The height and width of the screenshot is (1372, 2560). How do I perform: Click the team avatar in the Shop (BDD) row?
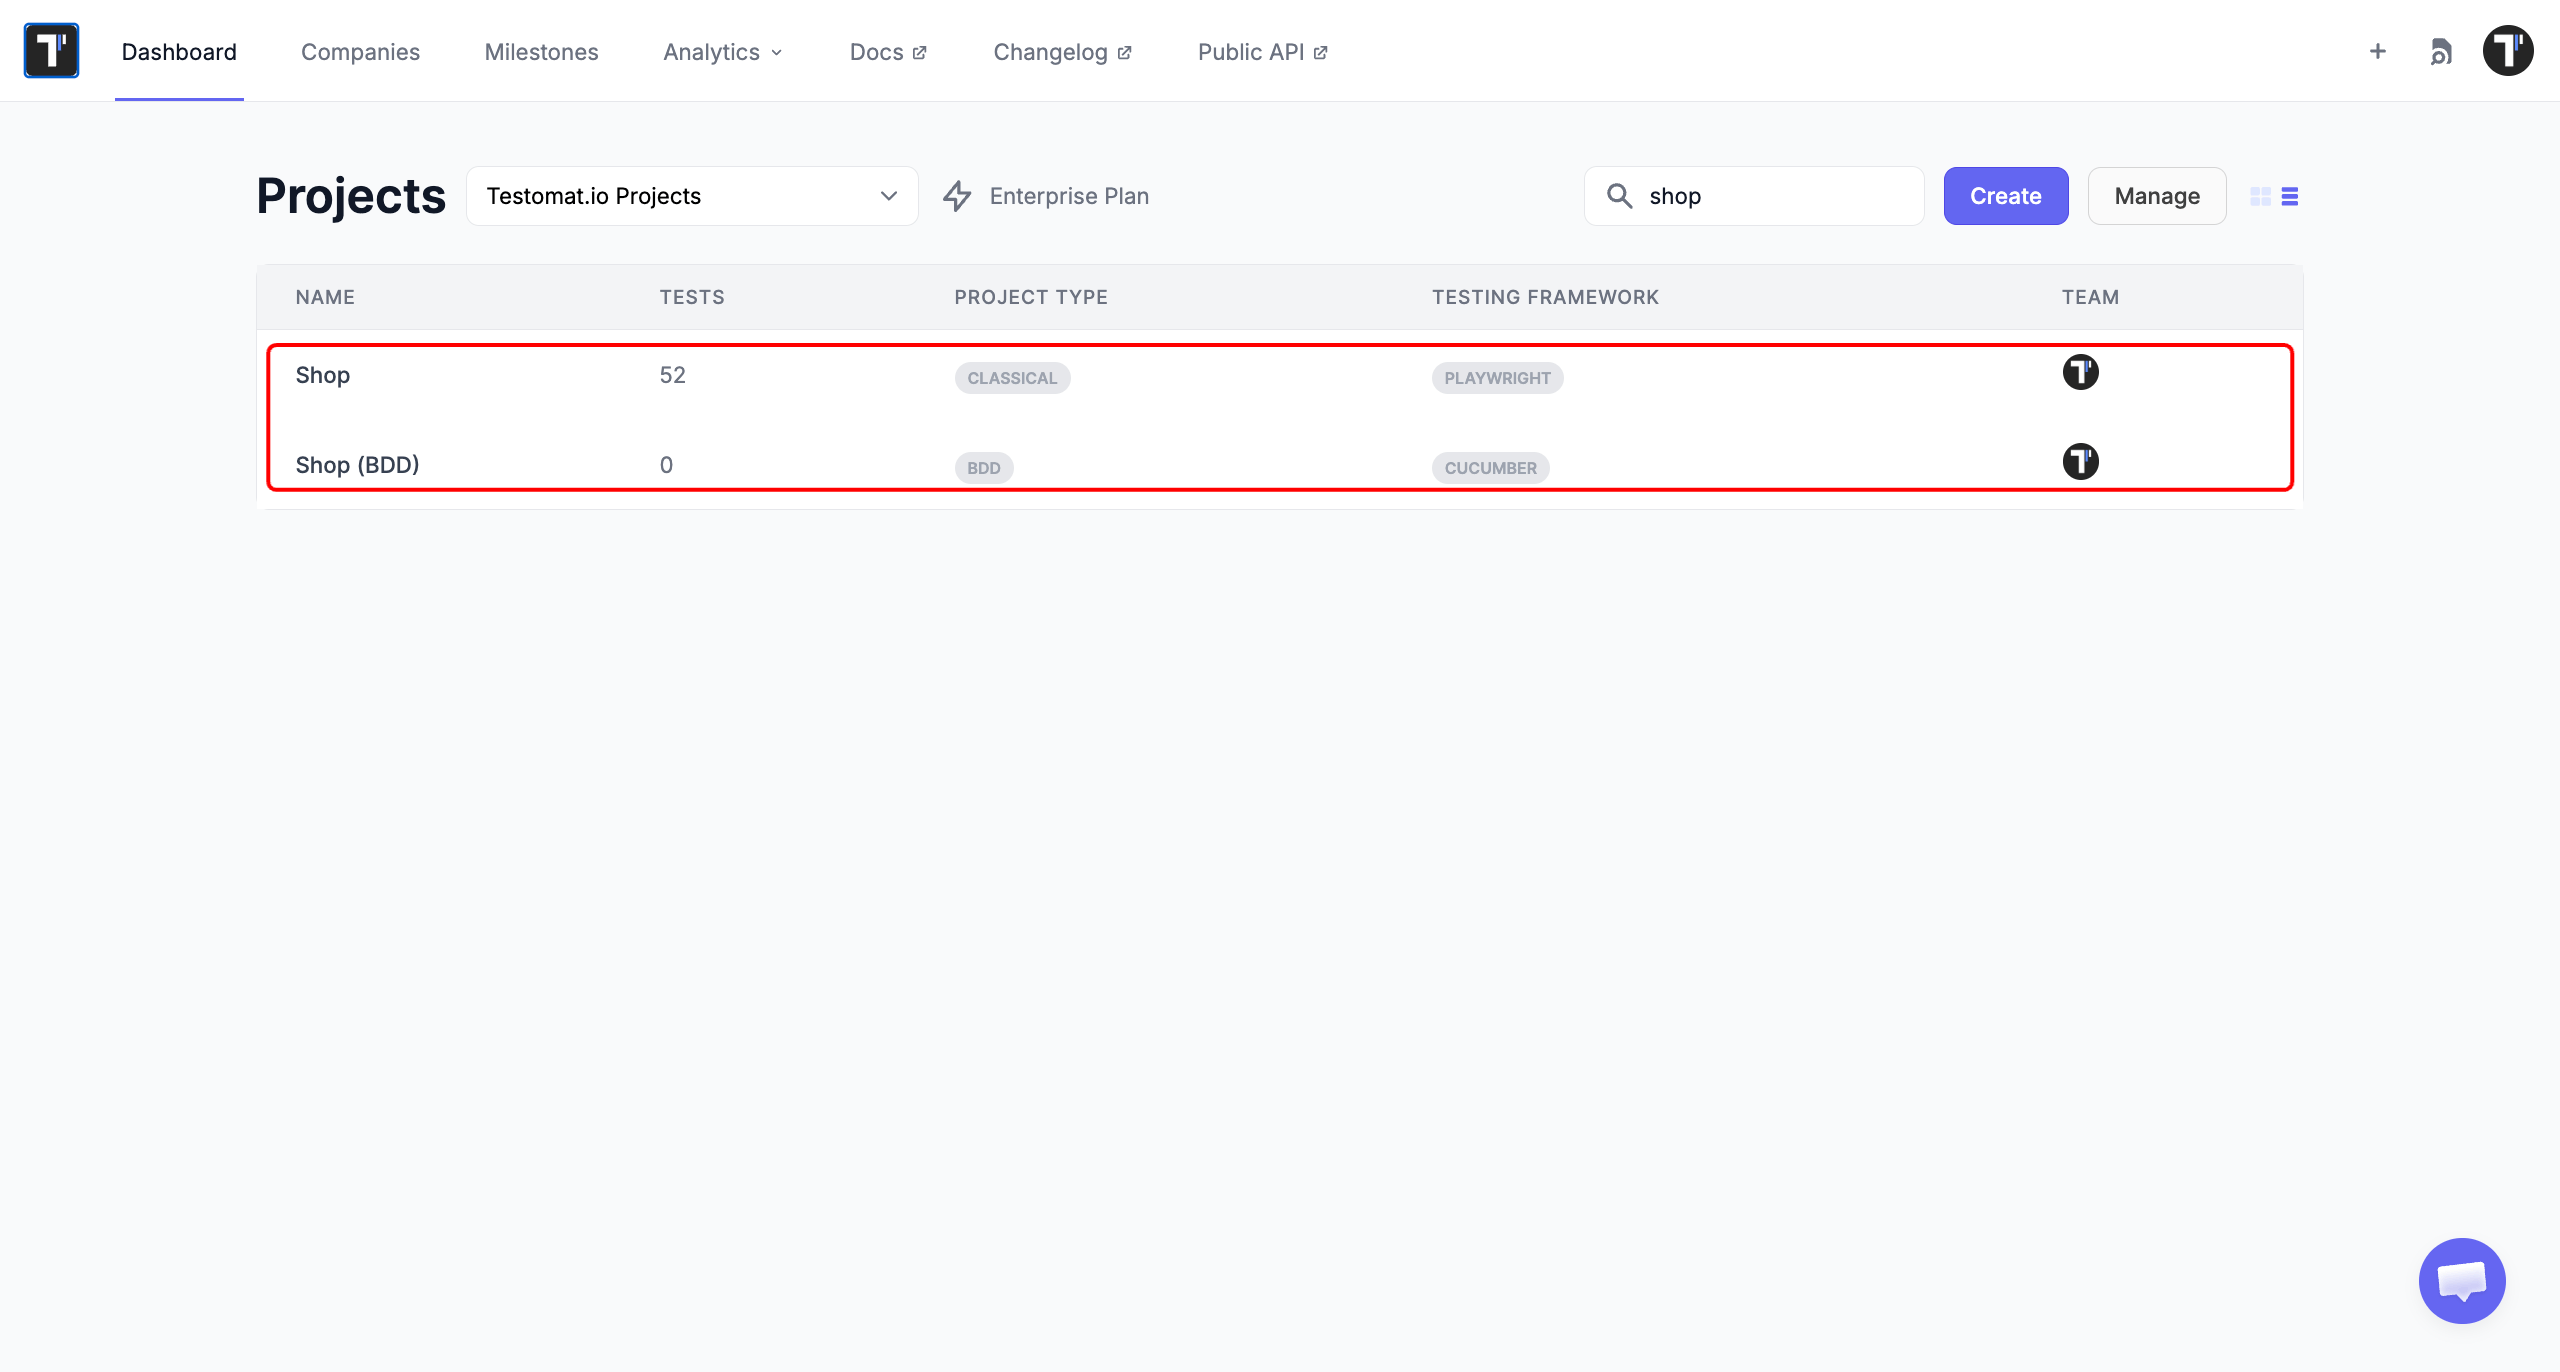[2081, 461]
